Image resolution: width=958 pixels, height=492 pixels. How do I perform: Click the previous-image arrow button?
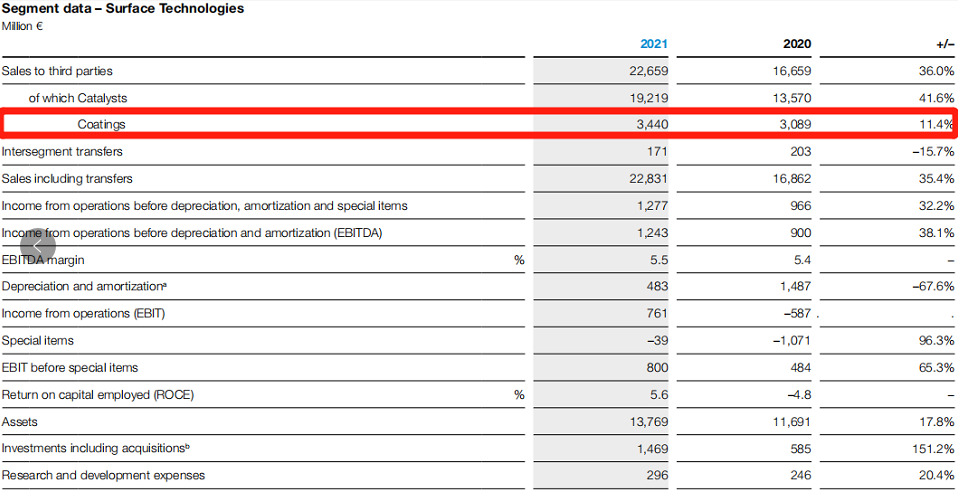pos(38,246)
